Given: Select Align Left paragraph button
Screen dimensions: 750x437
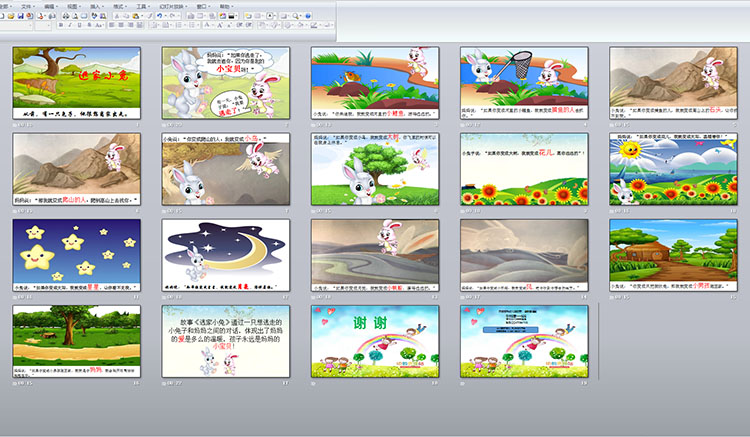Looking at the screenshot, I should [x=111, y=25].
